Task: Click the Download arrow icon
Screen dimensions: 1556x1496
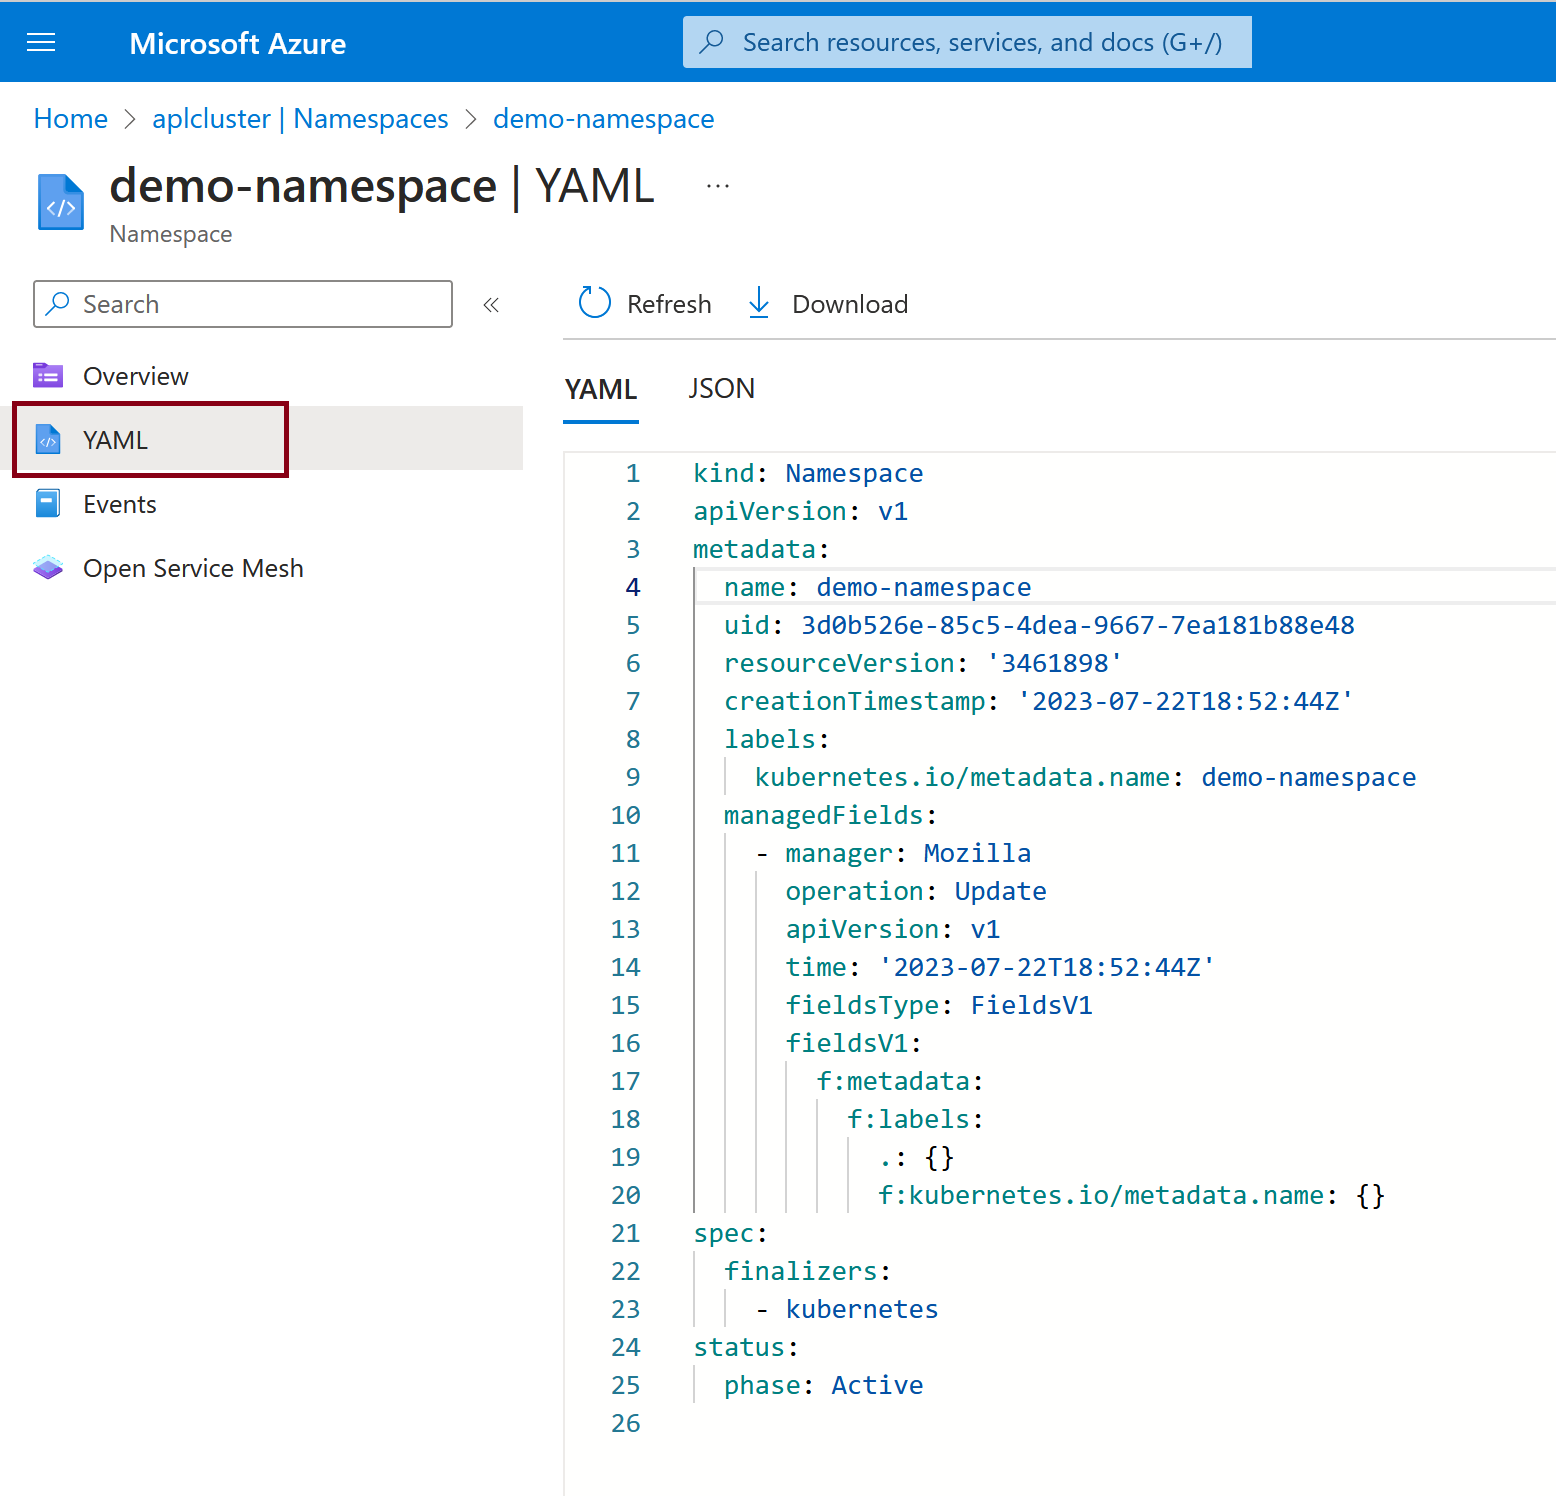Action: point(759,303)
